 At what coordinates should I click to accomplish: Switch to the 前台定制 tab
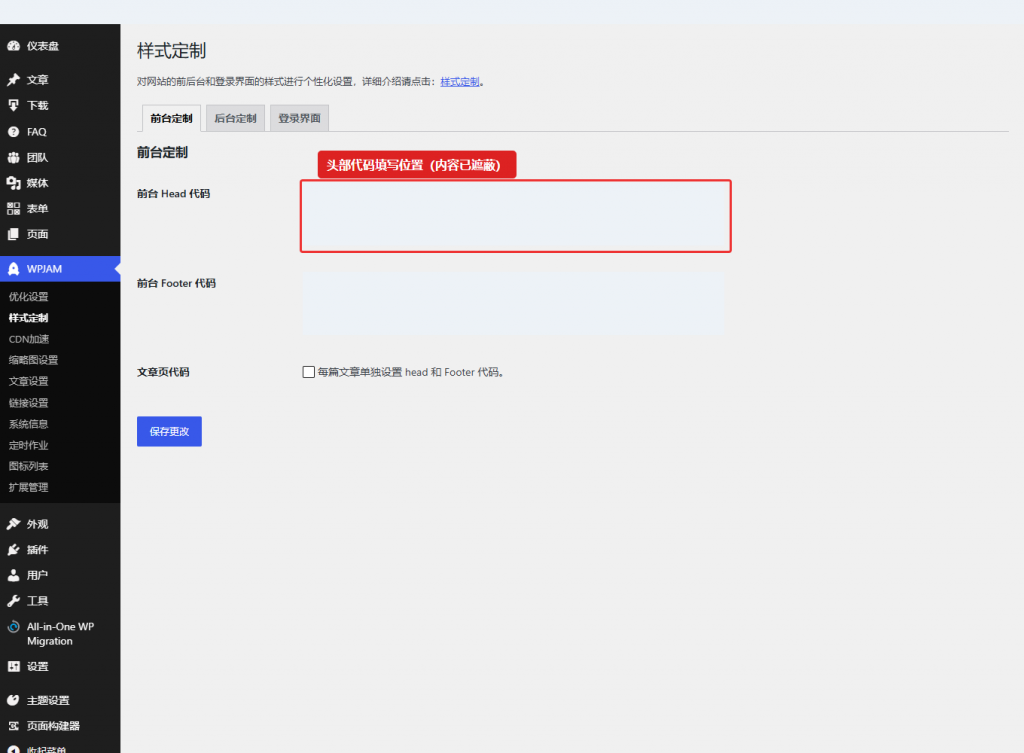tap(171, 118)
